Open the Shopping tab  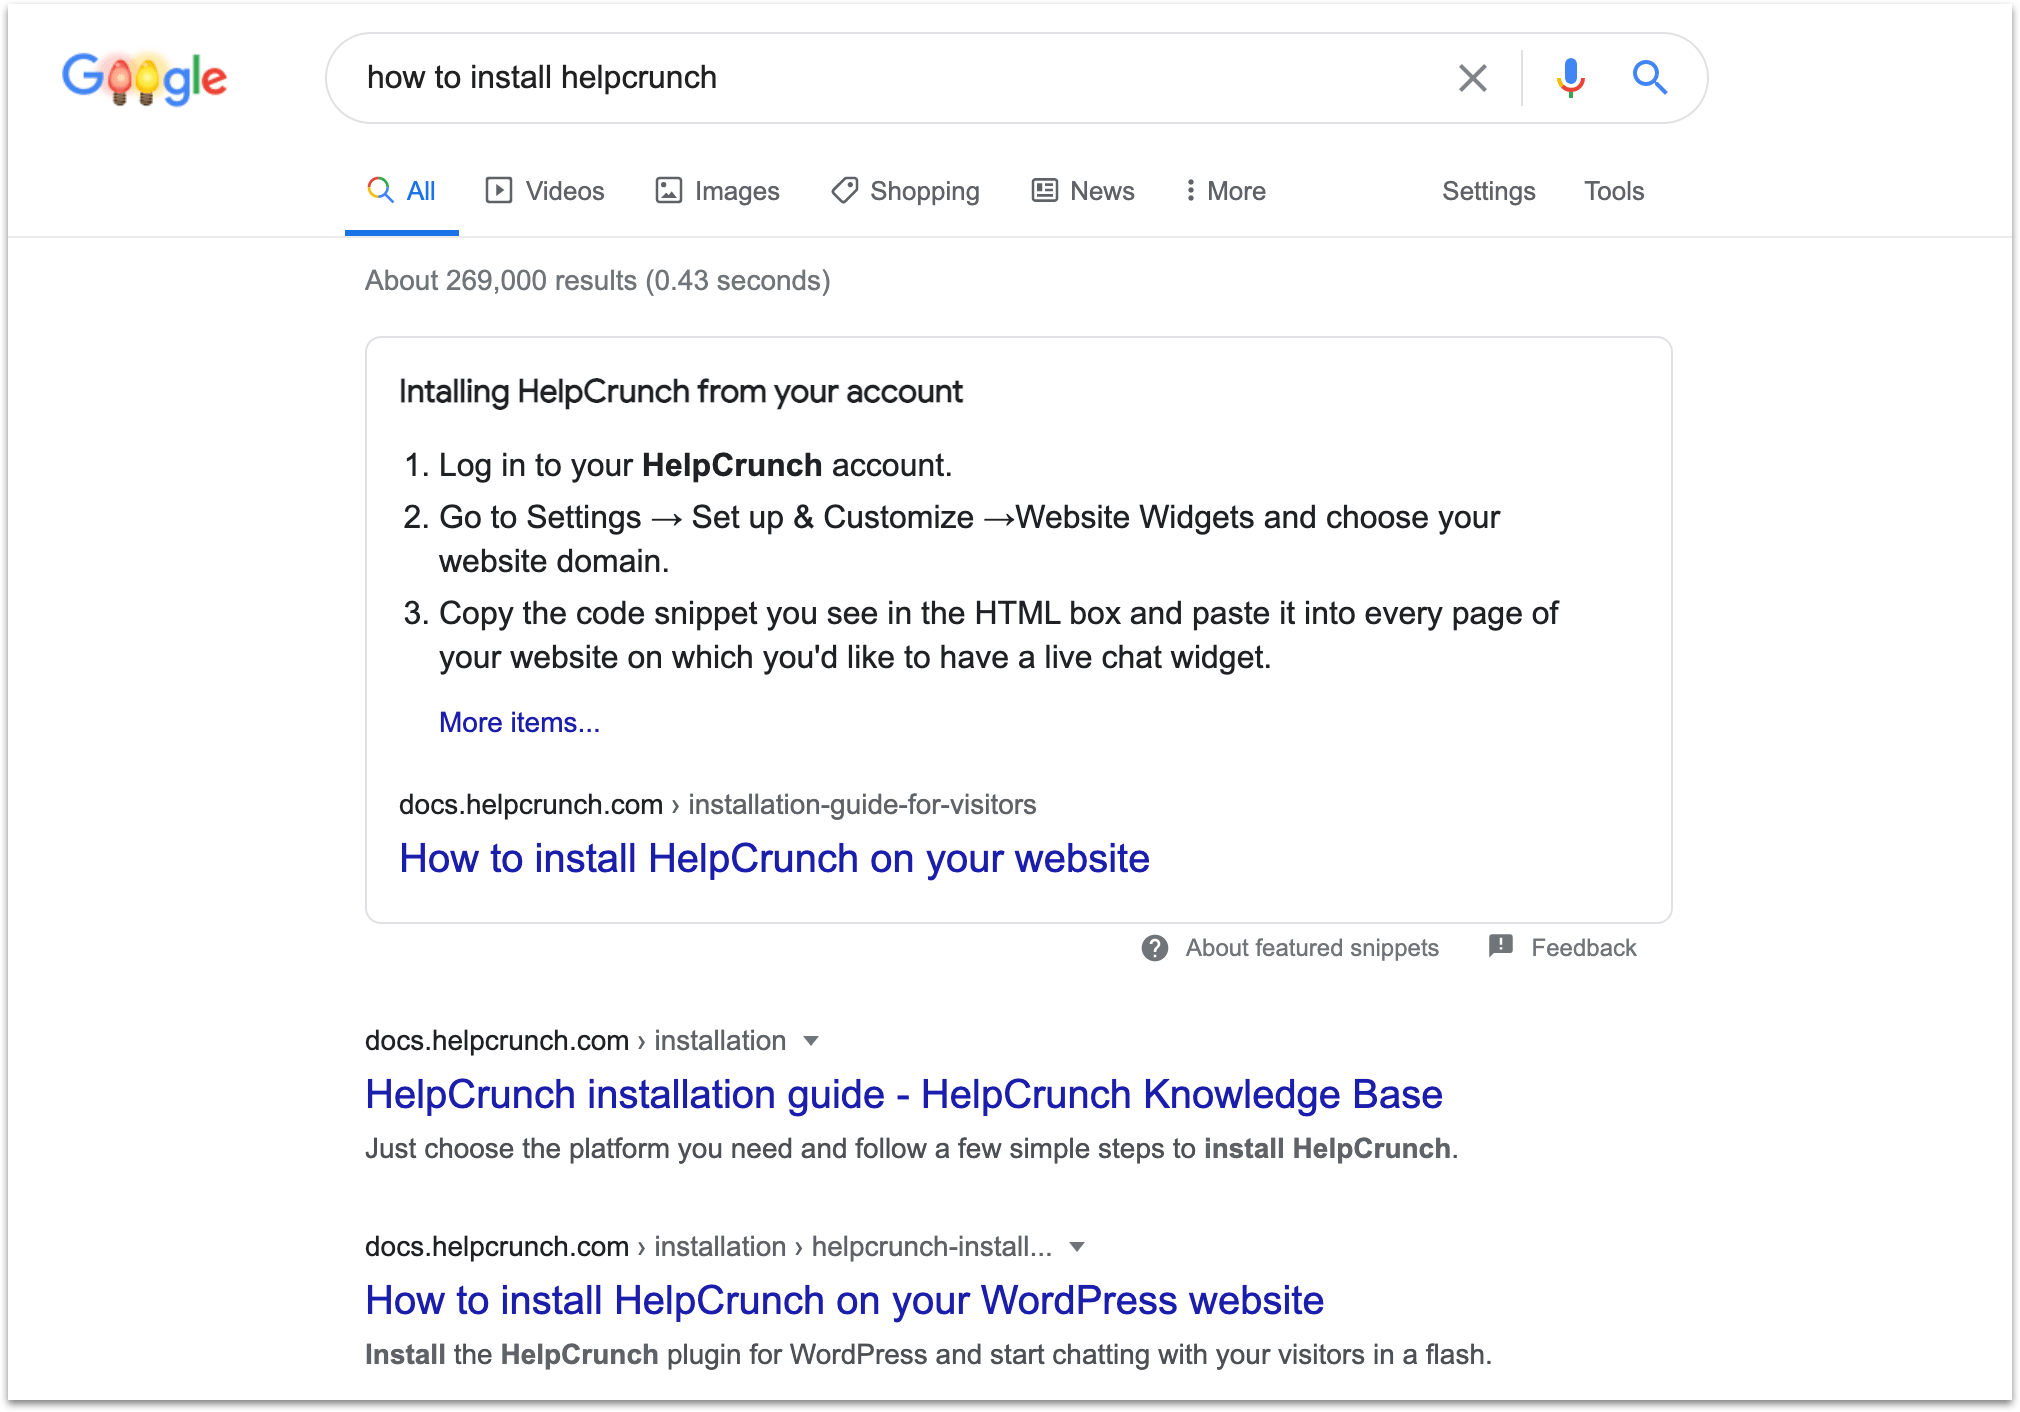click(x=905, y=191)
